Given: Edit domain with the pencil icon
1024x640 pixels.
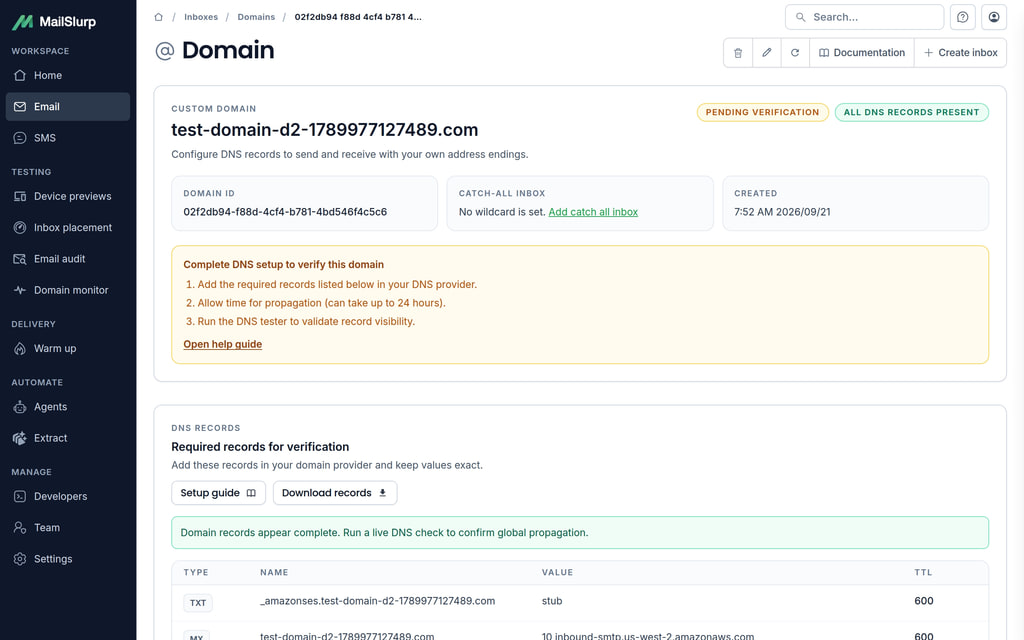Looking at the screenshot, I should point(767,53).
